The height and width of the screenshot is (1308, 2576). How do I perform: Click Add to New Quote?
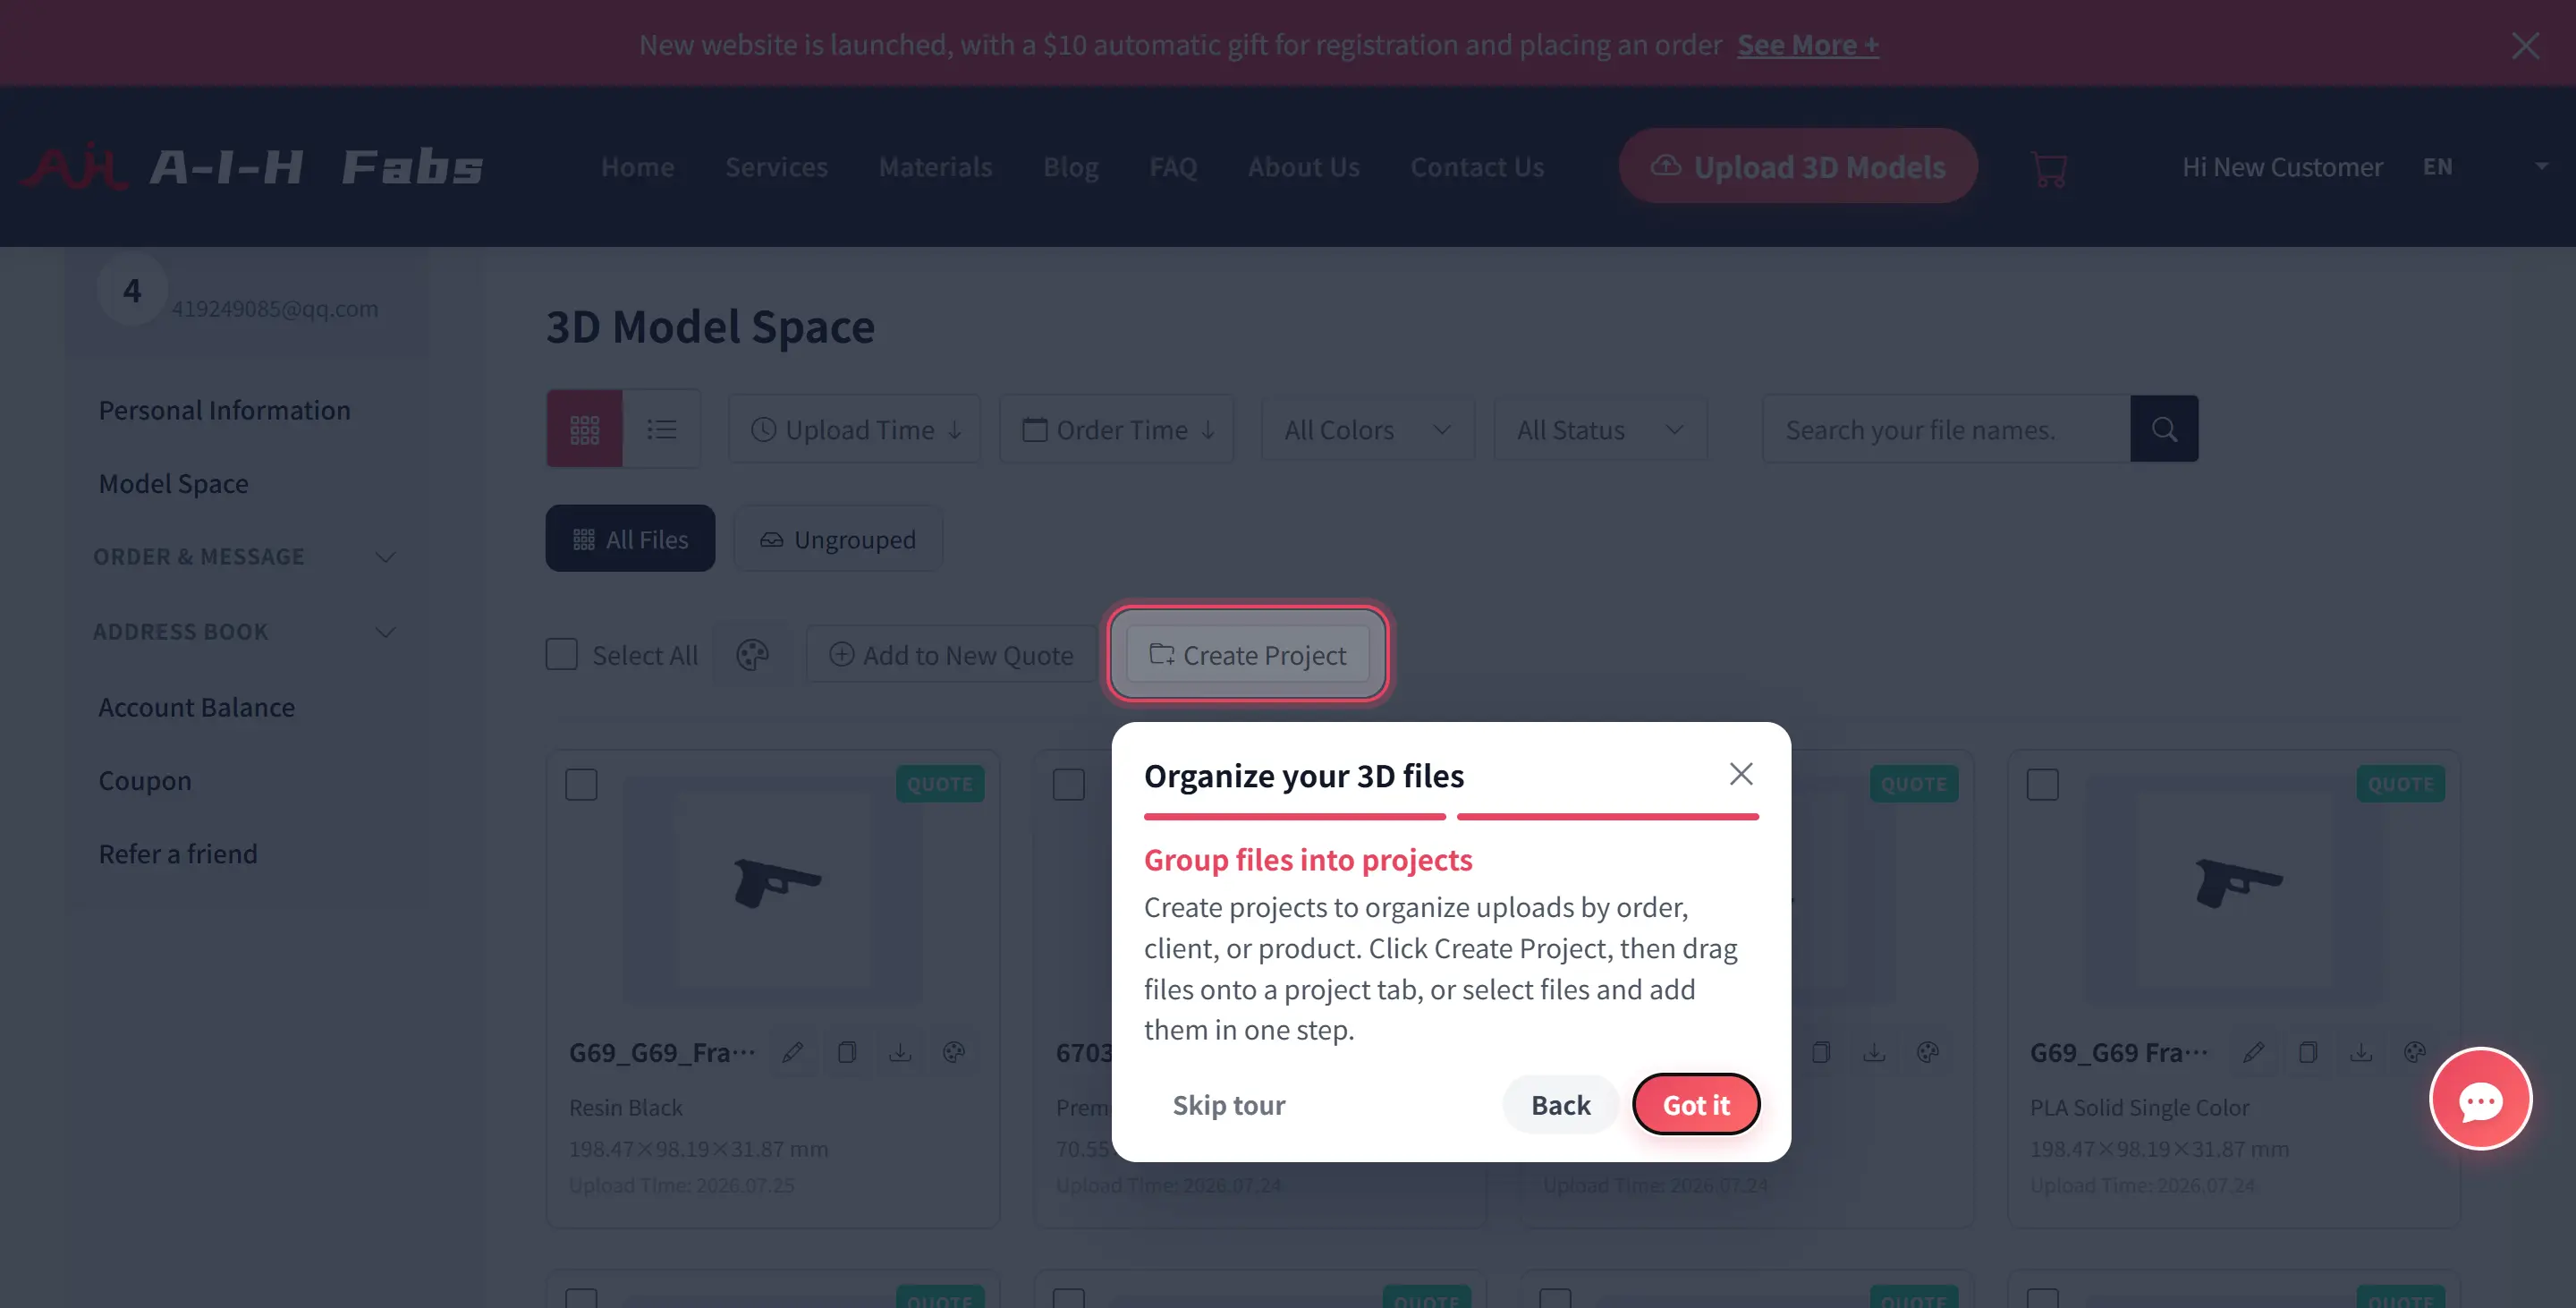click(x=951, y=655)
